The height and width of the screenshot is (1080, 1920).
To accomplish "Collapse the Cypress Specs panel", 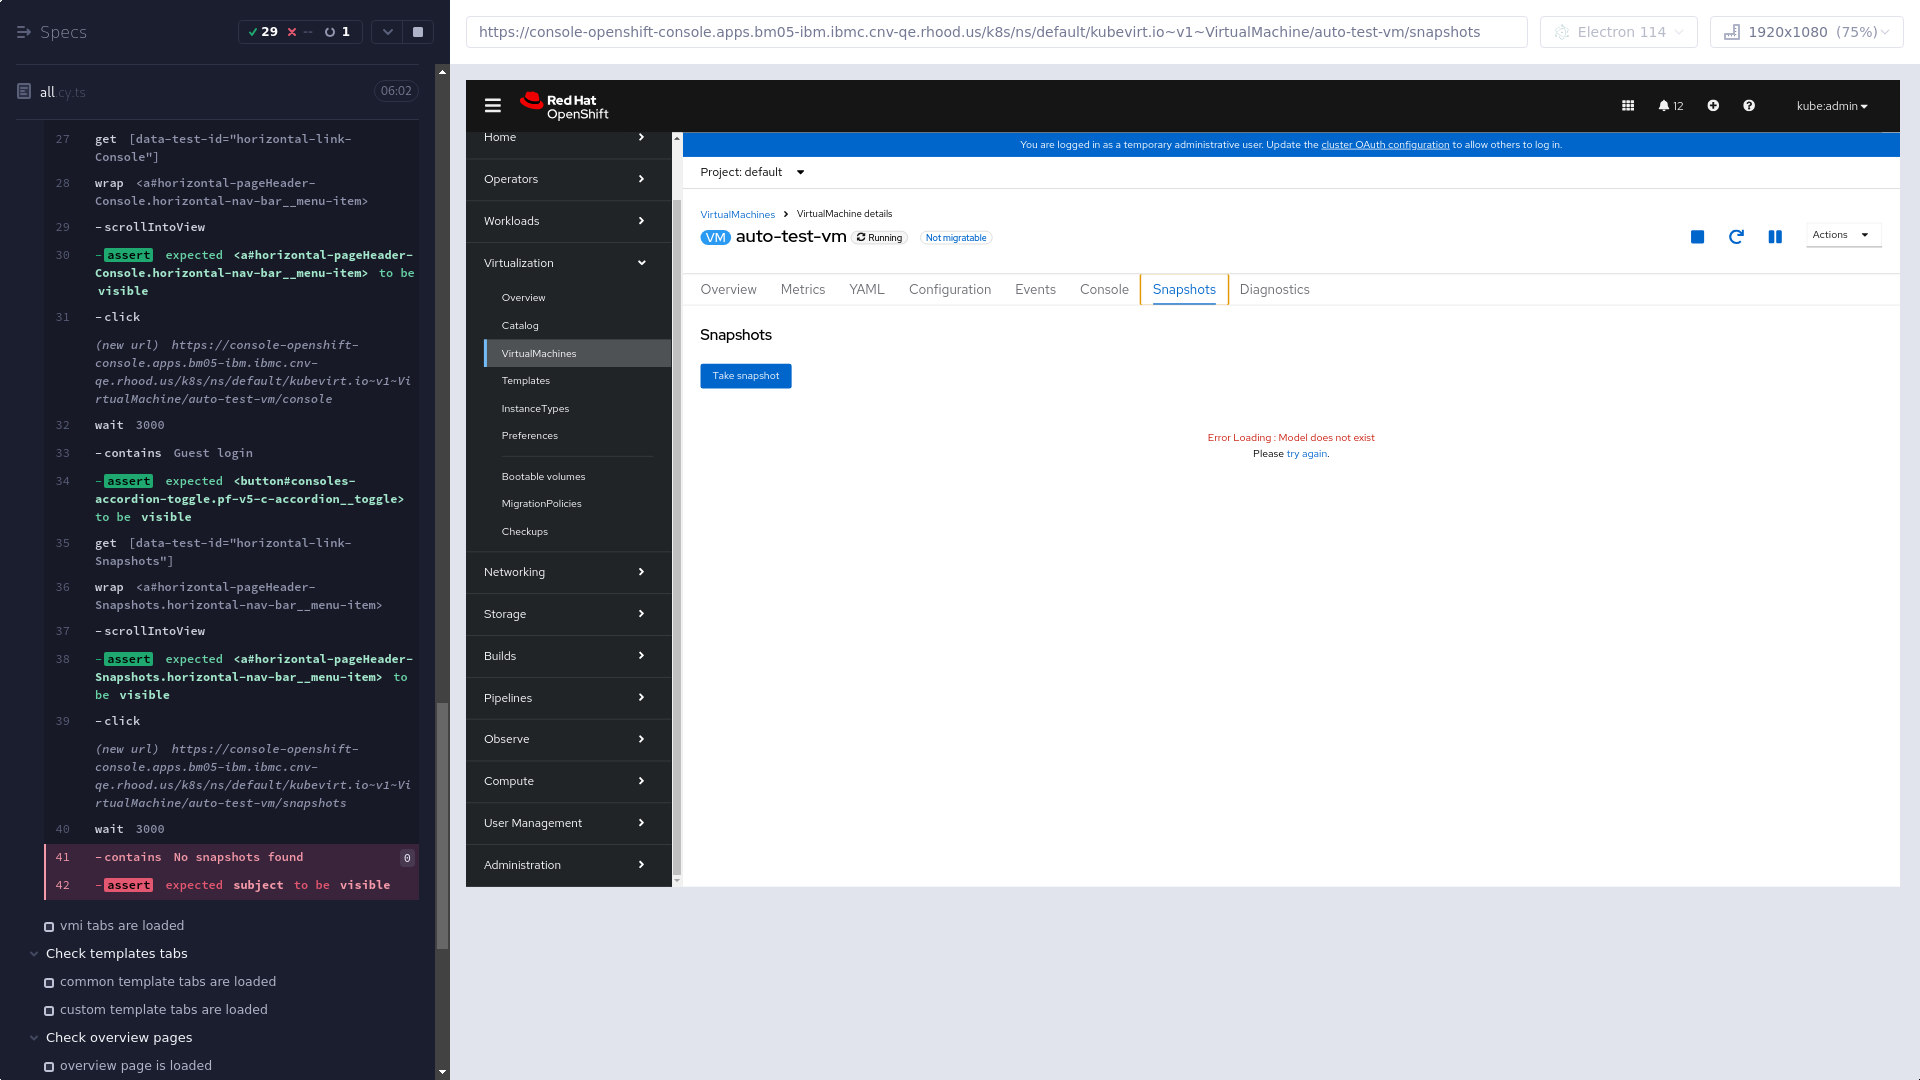I will point(24,32).
